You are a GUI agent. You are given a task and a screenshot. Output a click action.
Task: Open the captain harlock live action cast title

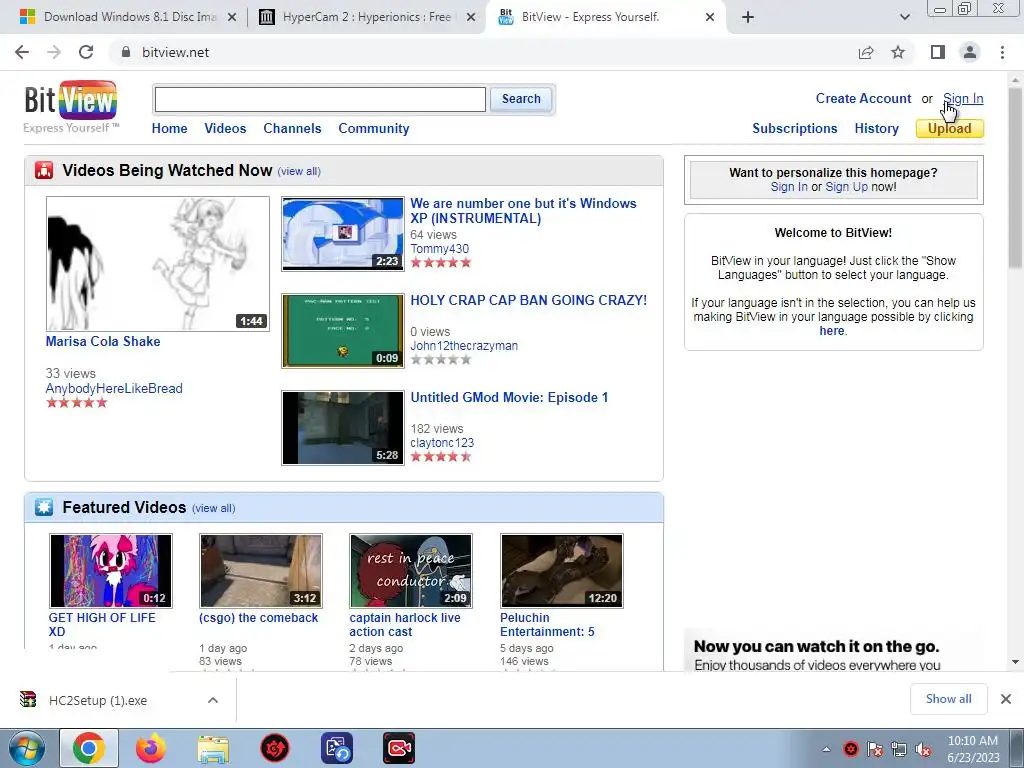point(405,624)
